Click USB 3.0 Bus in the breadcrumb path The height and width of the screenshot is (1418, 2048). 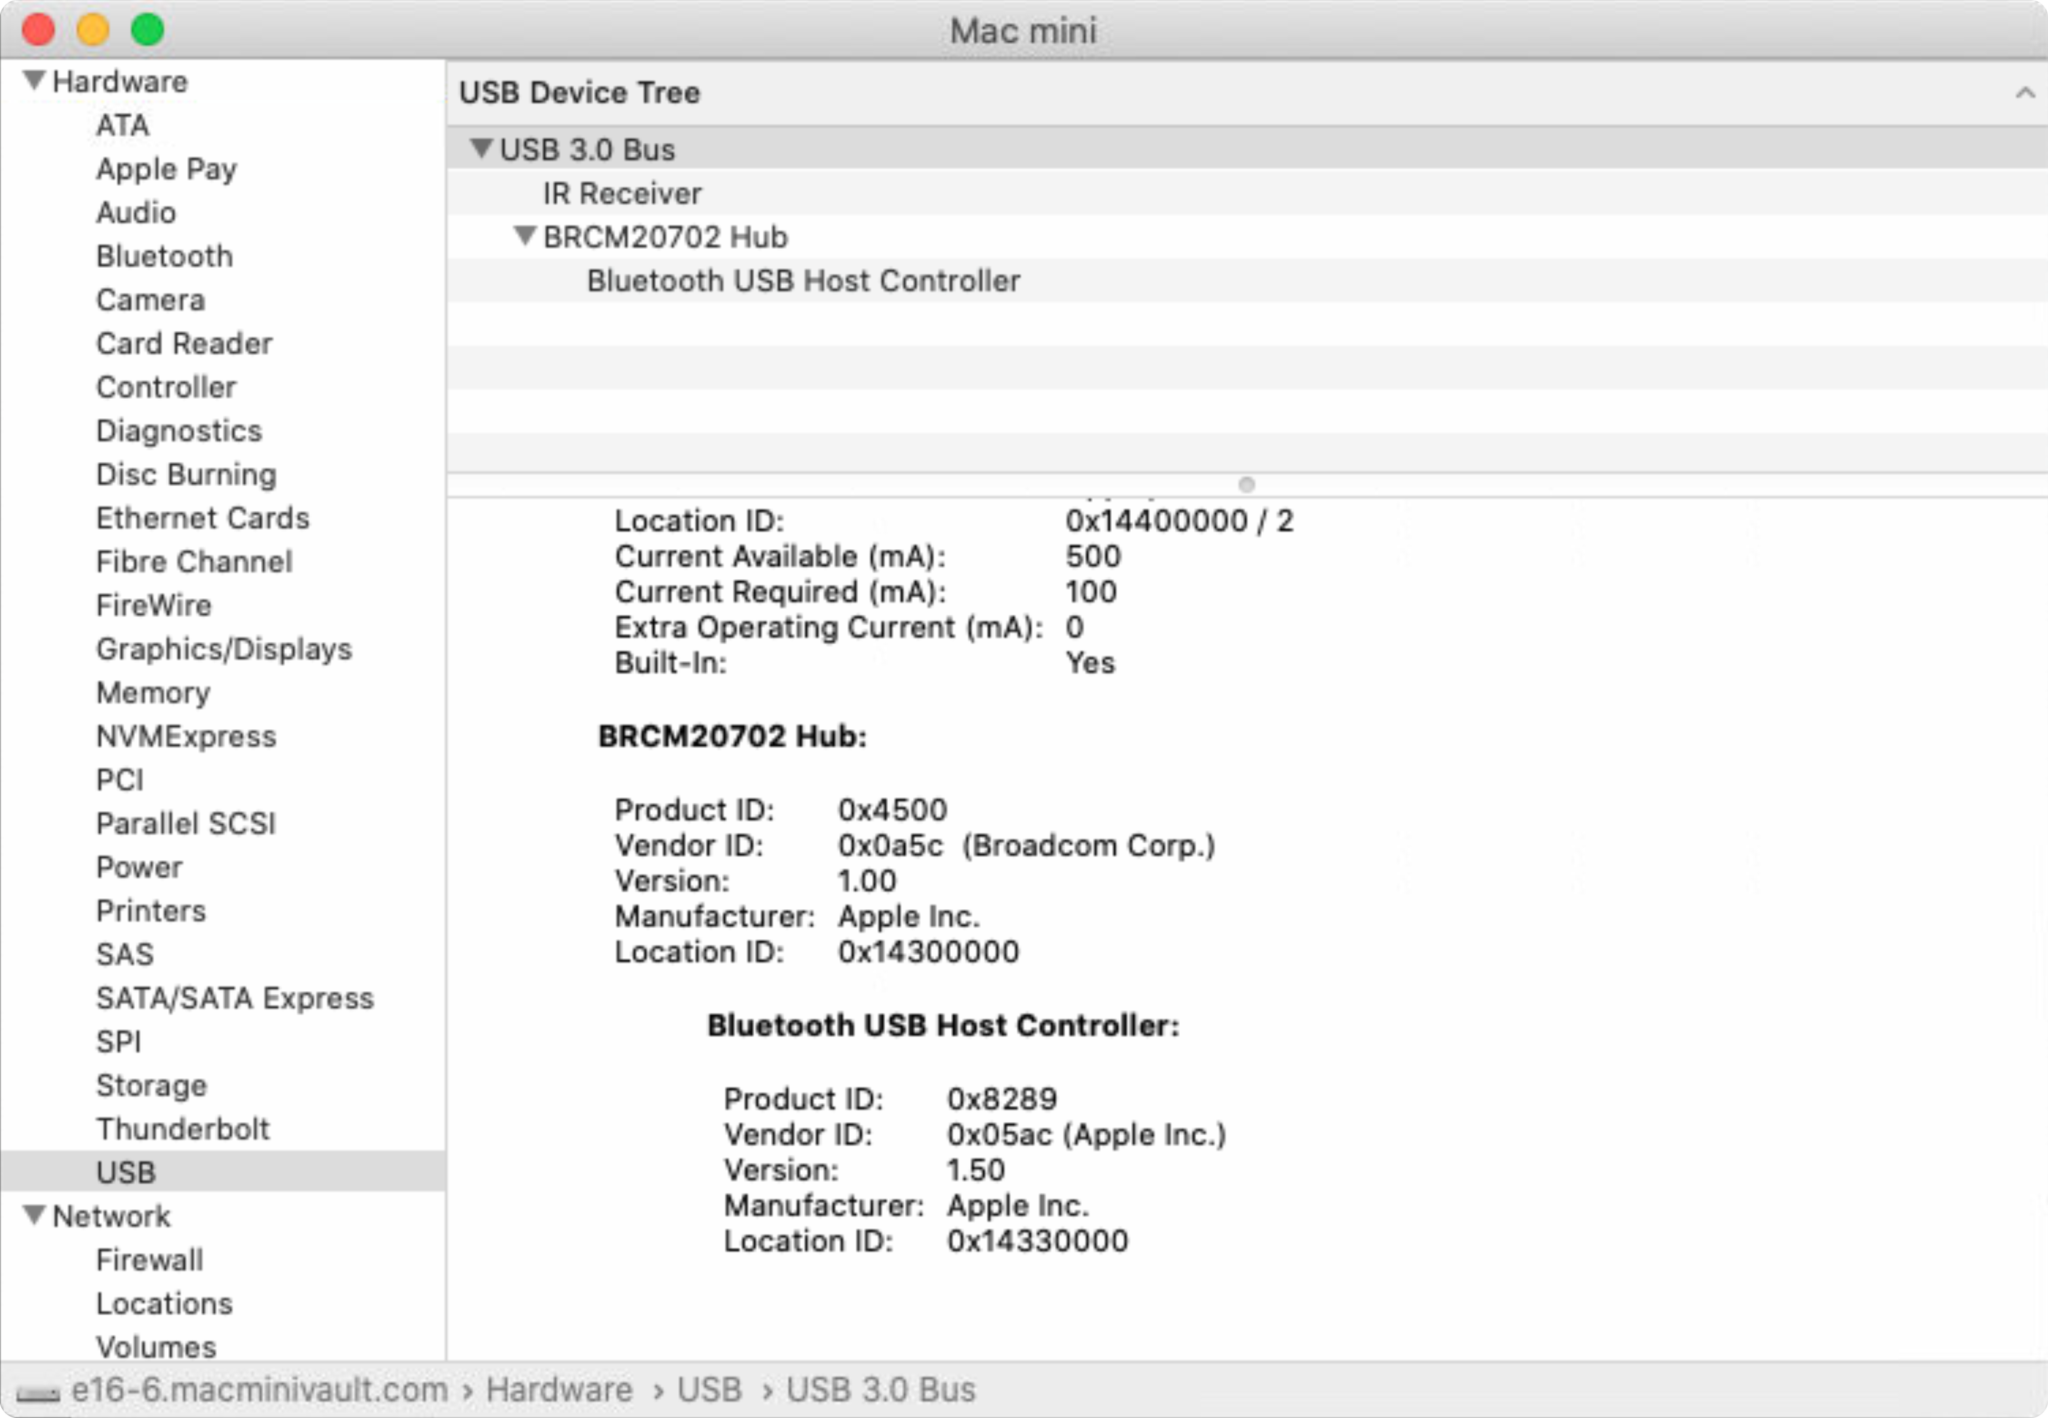point(882,1390)
